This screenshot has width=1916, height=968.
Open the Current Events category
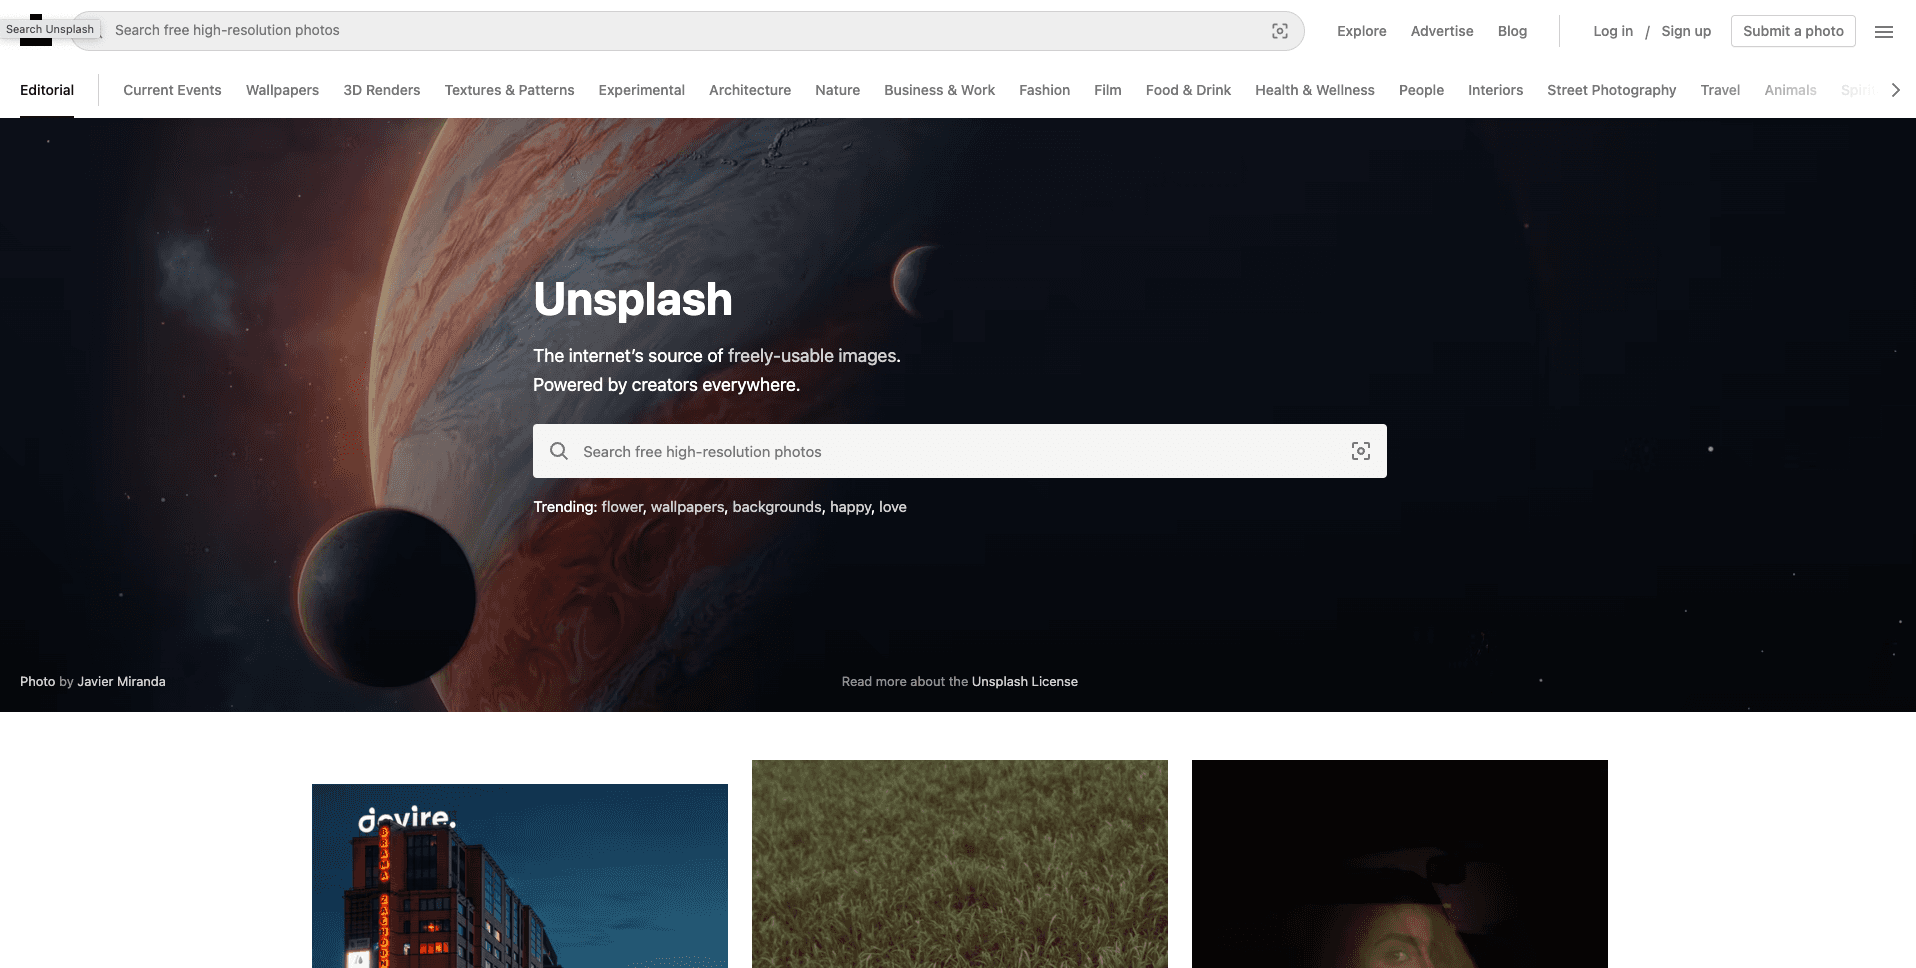pos(172,90)
